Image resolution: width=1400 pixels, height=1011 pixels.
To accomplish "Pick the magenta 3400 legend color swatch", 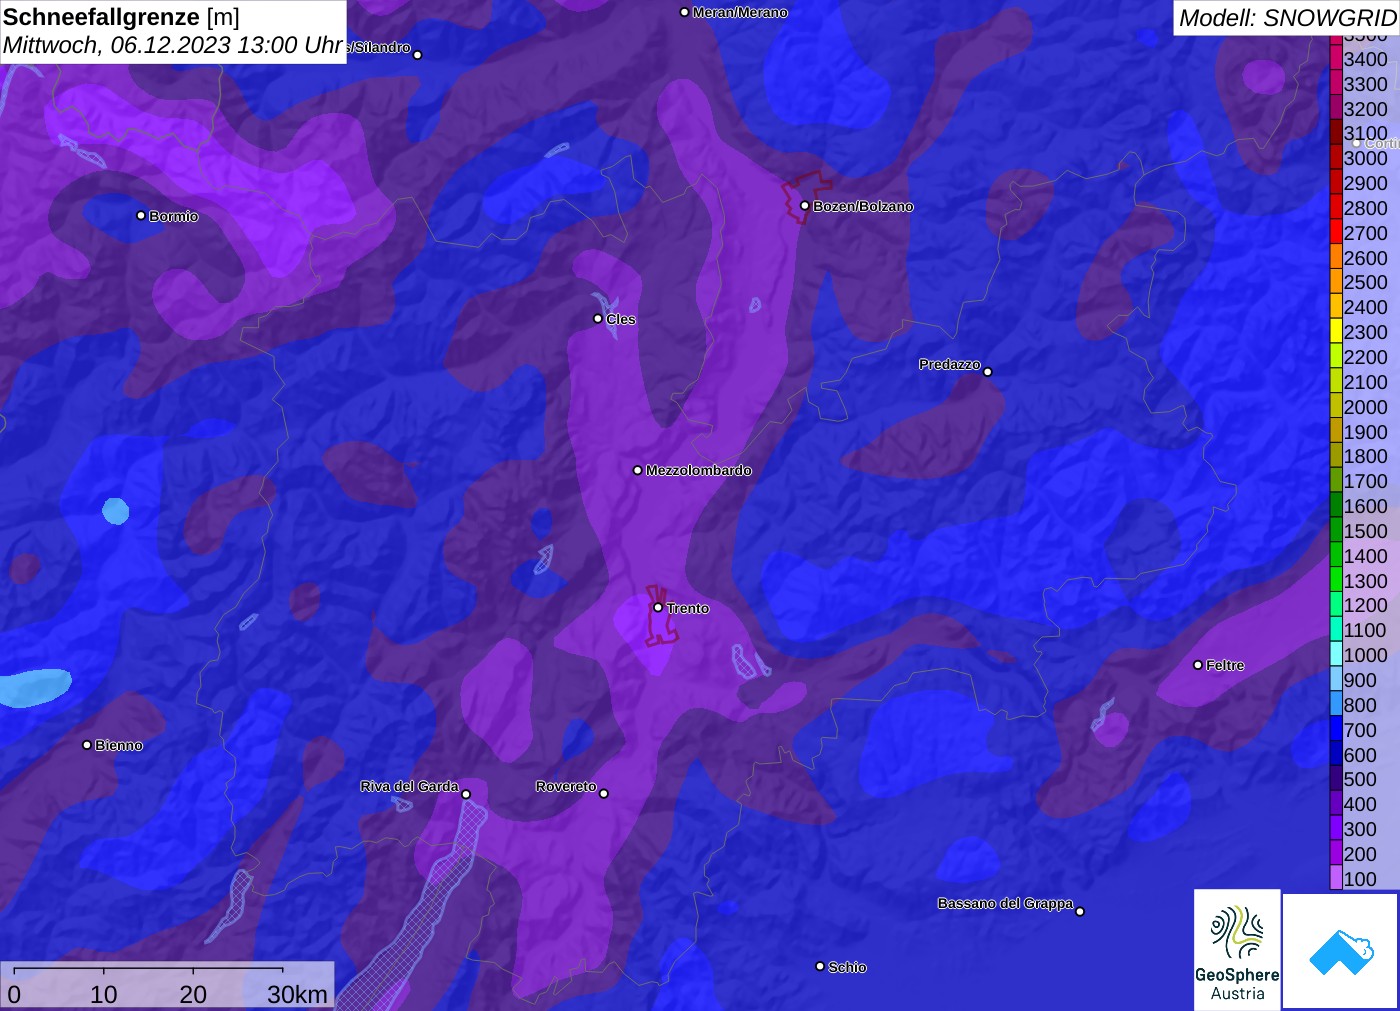I will [1336, 59].
